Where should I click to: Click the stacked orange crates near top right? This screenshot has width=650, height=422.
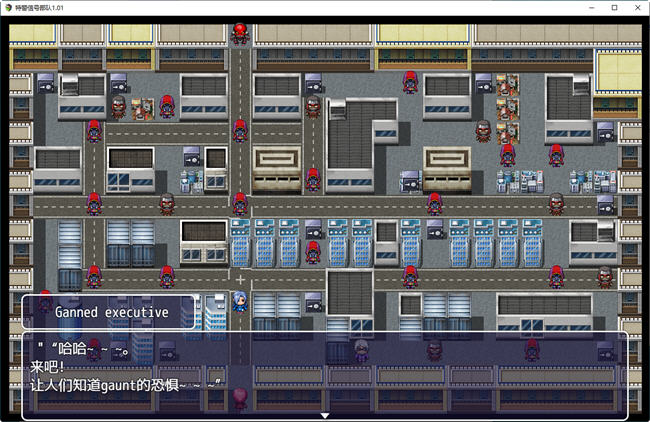(508, 104)
